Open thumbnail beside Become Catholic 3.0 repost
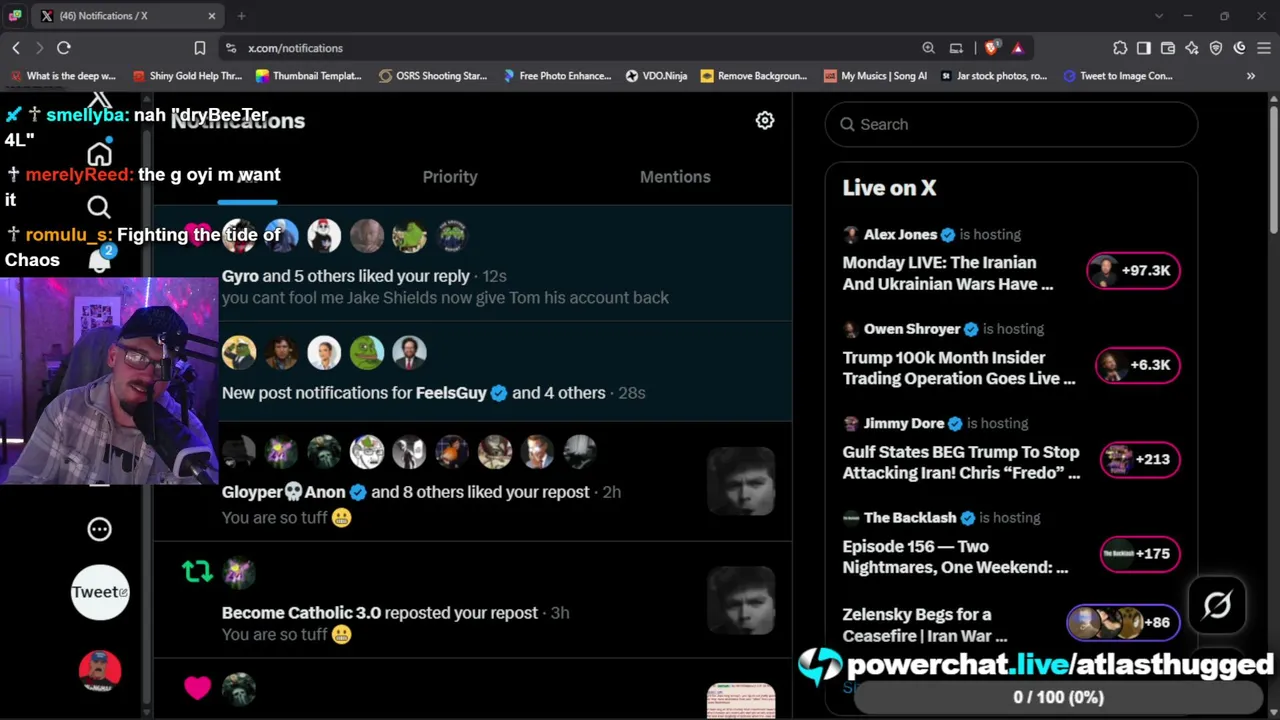Image resolution: width=1280 pixels, height=720 pixels. (741, 600)
